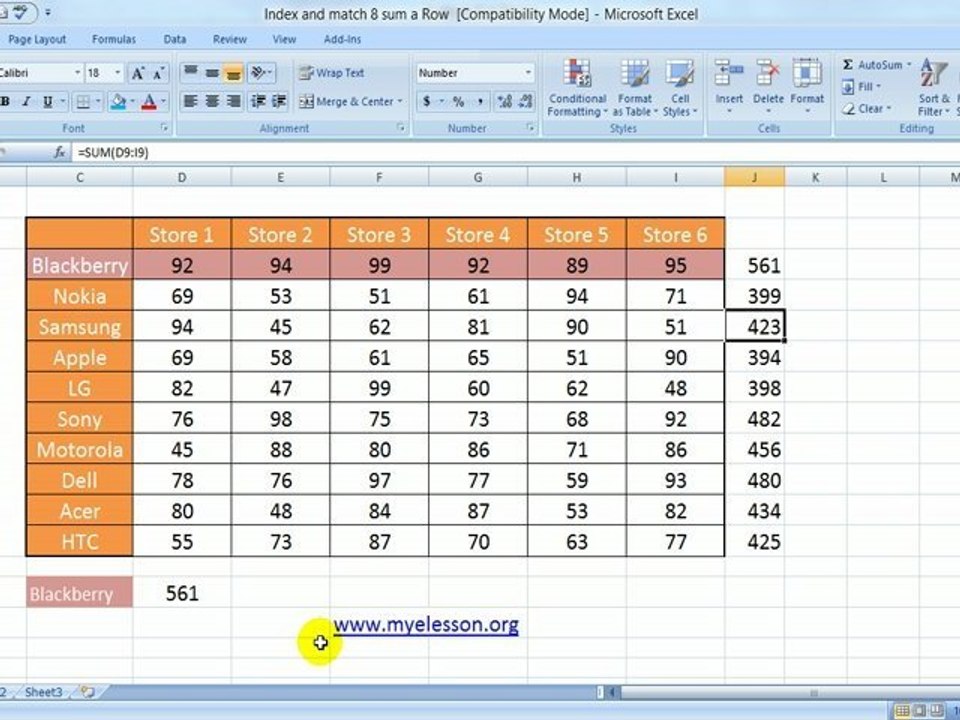Viewport: 960px width, 720px height.
Task: Open the www.myelesson.org hyperlink
Action: coord(426,624)
